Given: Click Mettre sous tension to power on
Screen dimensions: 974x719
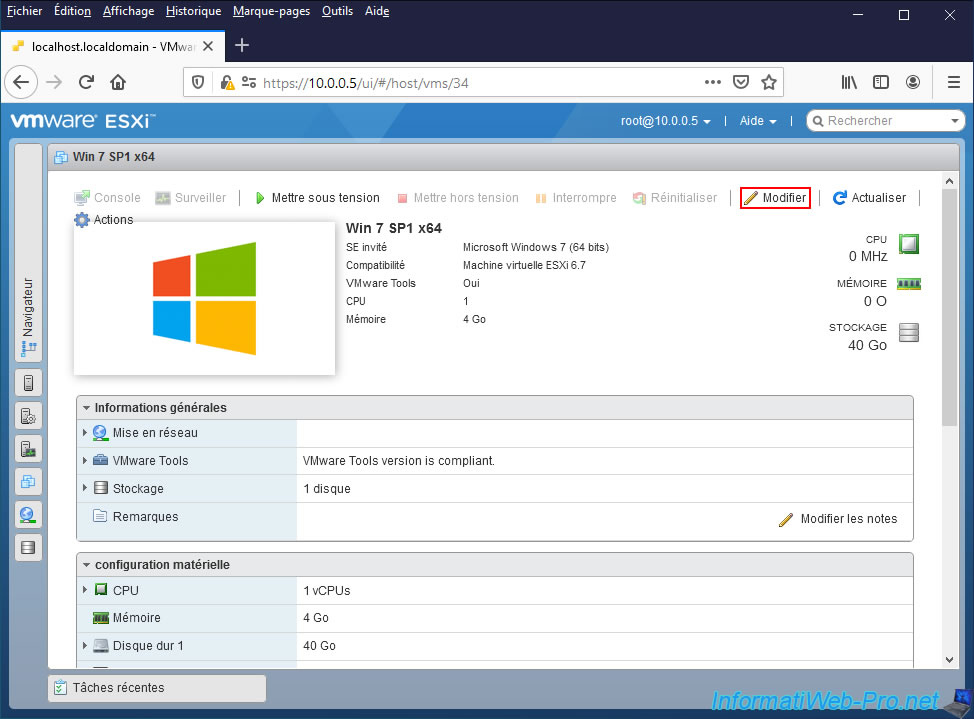Looking at the screenshot, I should click(x=317, y=198).
